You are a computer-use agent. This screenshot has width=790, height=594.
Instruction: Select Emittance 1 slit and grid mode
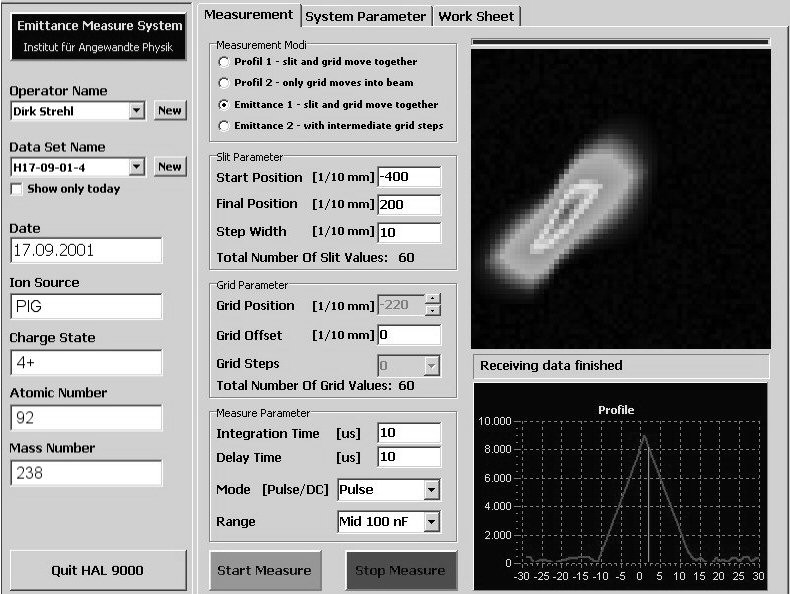pyautogui.click(x=223, y=105)
